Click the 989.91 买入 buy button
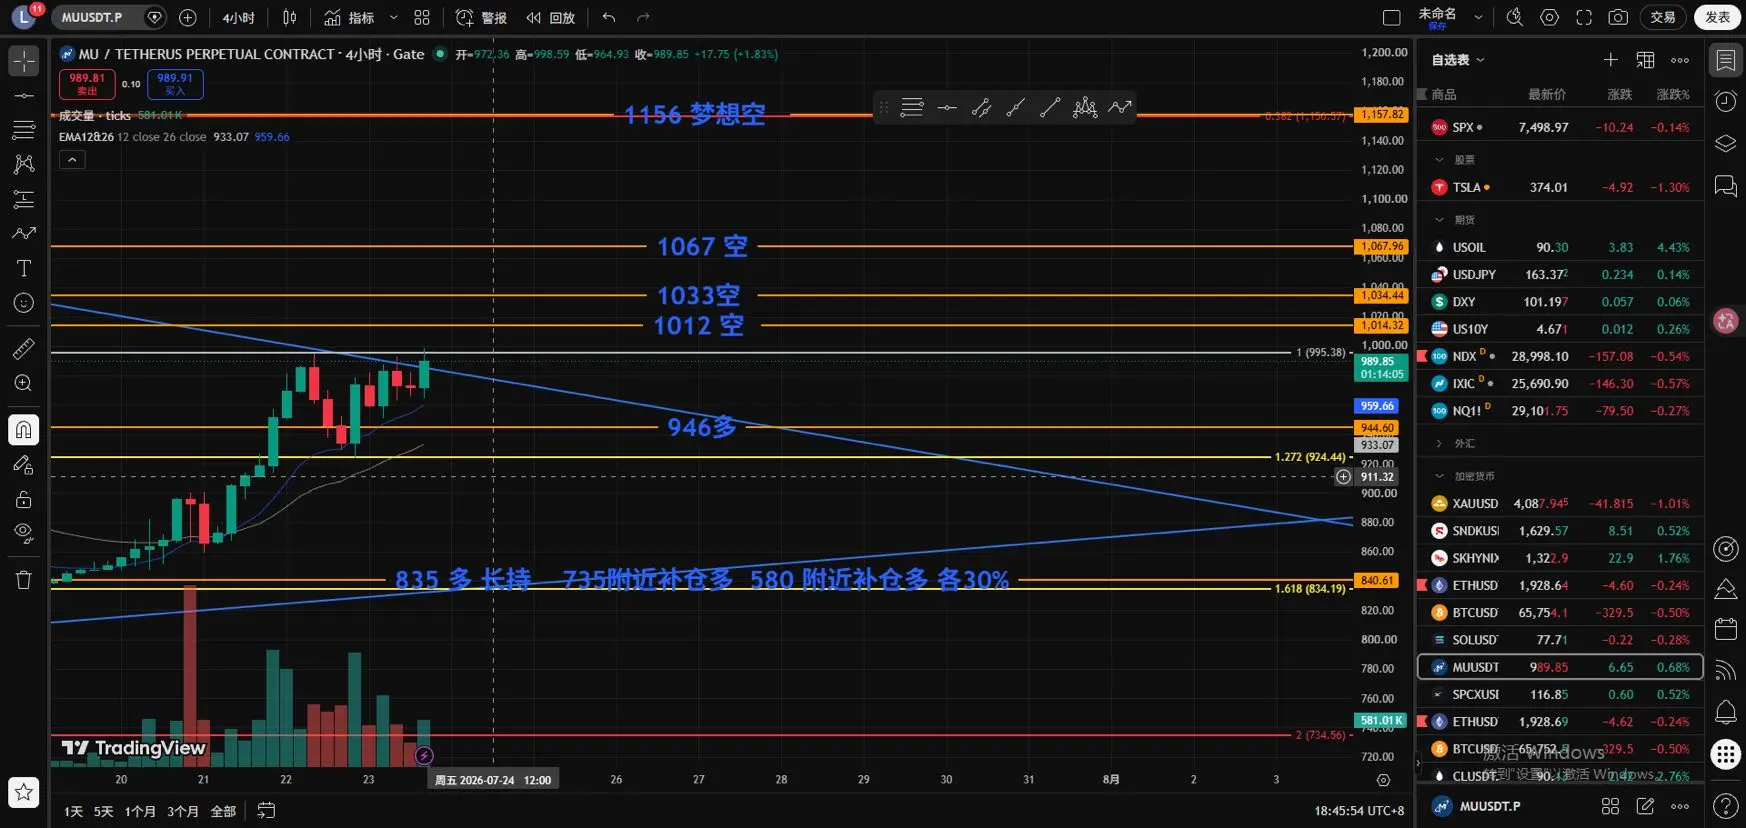1746x828 pixels. click(175, 84)
